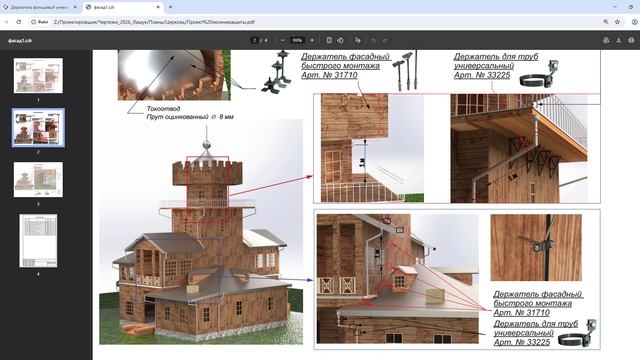Bookmark this page with the star icon
The image size is (640, 360).
pyautogui.click(x=618, y=22)
